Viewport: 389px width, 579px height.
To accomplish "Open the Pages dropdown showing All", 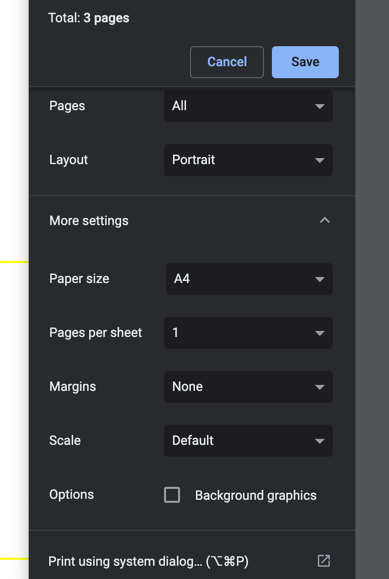I will point(248,106).
